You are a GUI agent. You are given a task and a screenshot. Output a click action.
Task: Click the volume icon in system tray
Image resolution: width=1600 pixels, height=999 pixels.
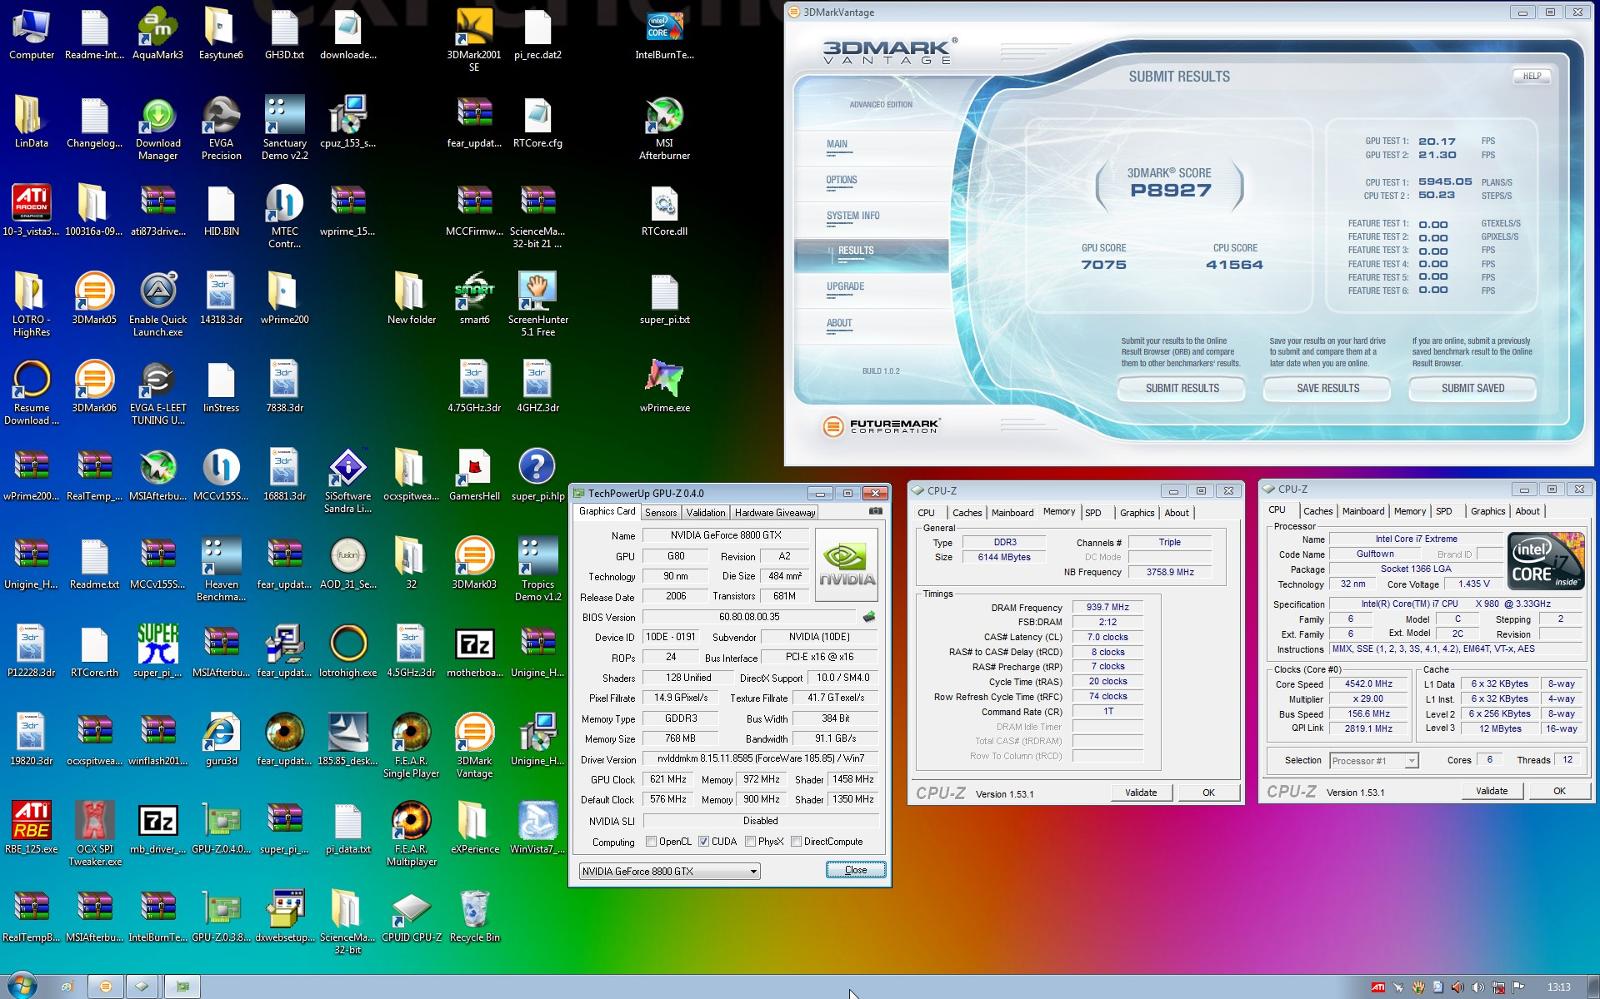click(x=1478, y=987)
